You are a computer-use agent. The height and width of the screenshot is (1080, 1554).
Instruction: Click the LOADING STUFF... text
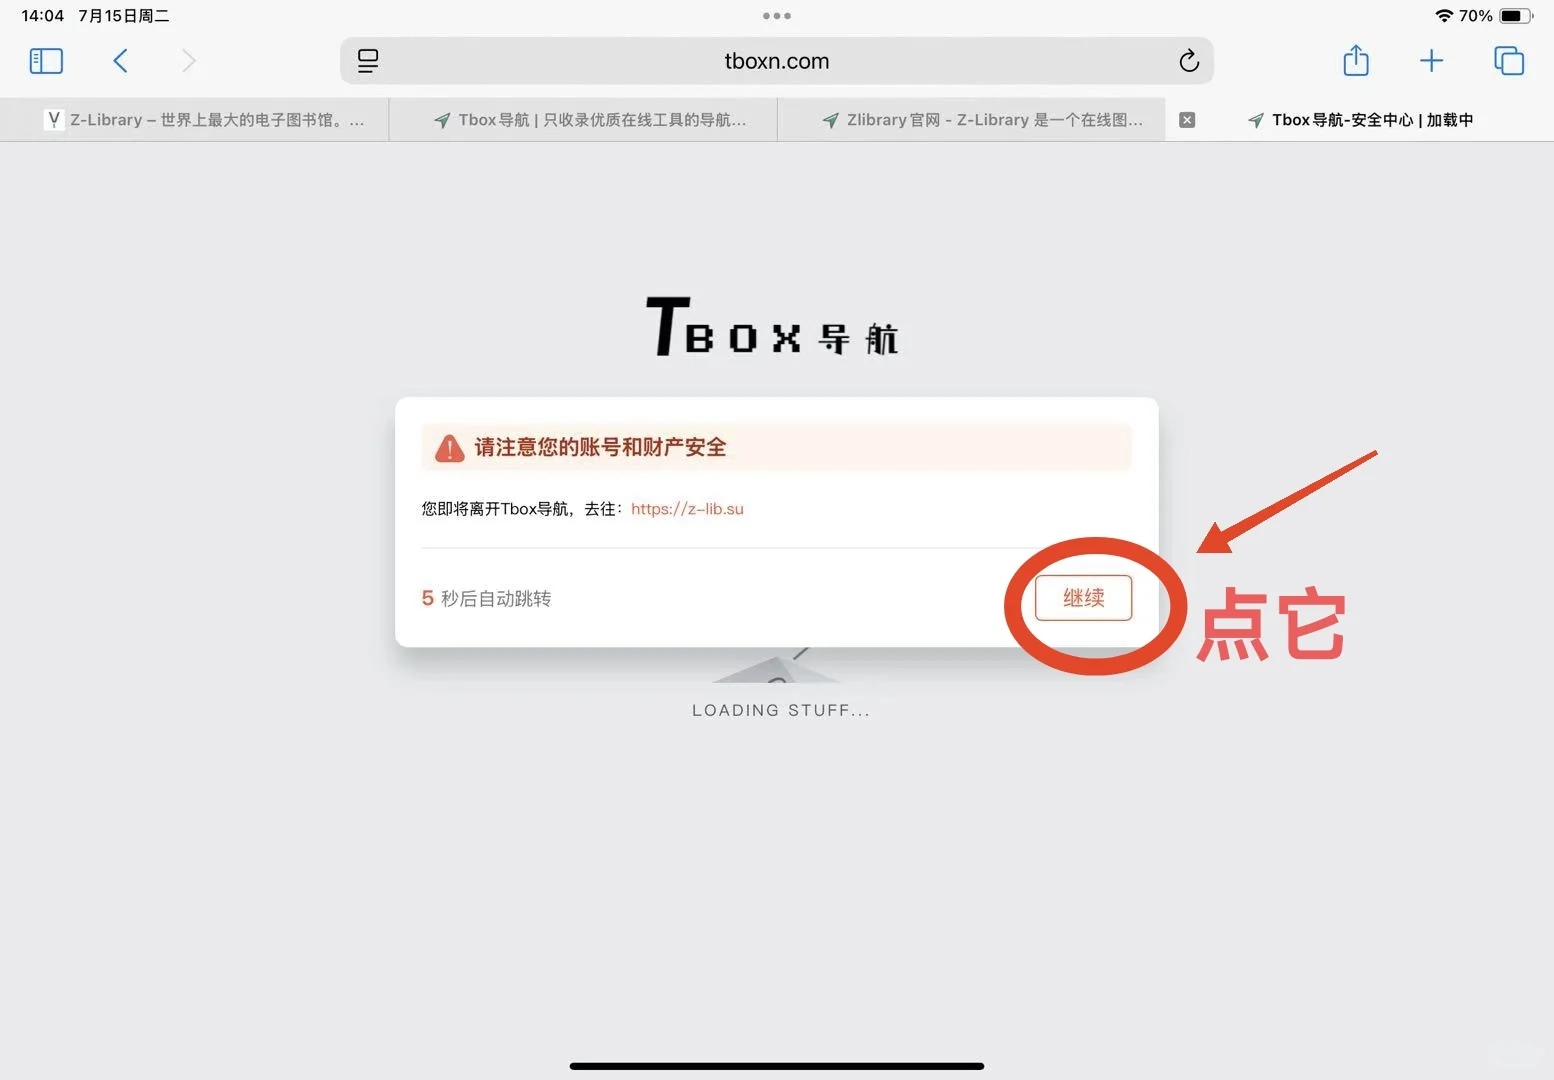pos(781,710)
